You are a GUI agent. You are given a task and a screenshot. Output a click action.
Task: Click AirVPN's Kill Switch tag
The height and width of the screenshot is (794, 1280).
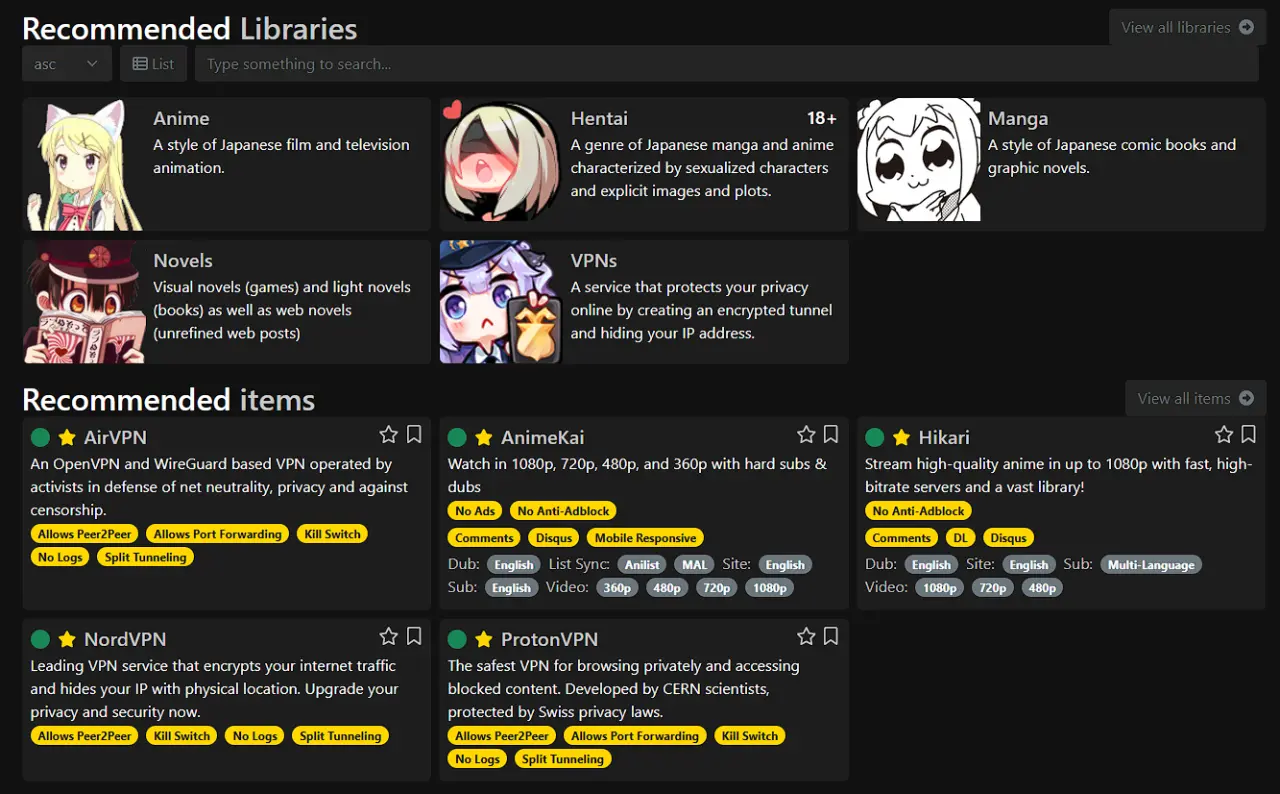click(332, 534)
